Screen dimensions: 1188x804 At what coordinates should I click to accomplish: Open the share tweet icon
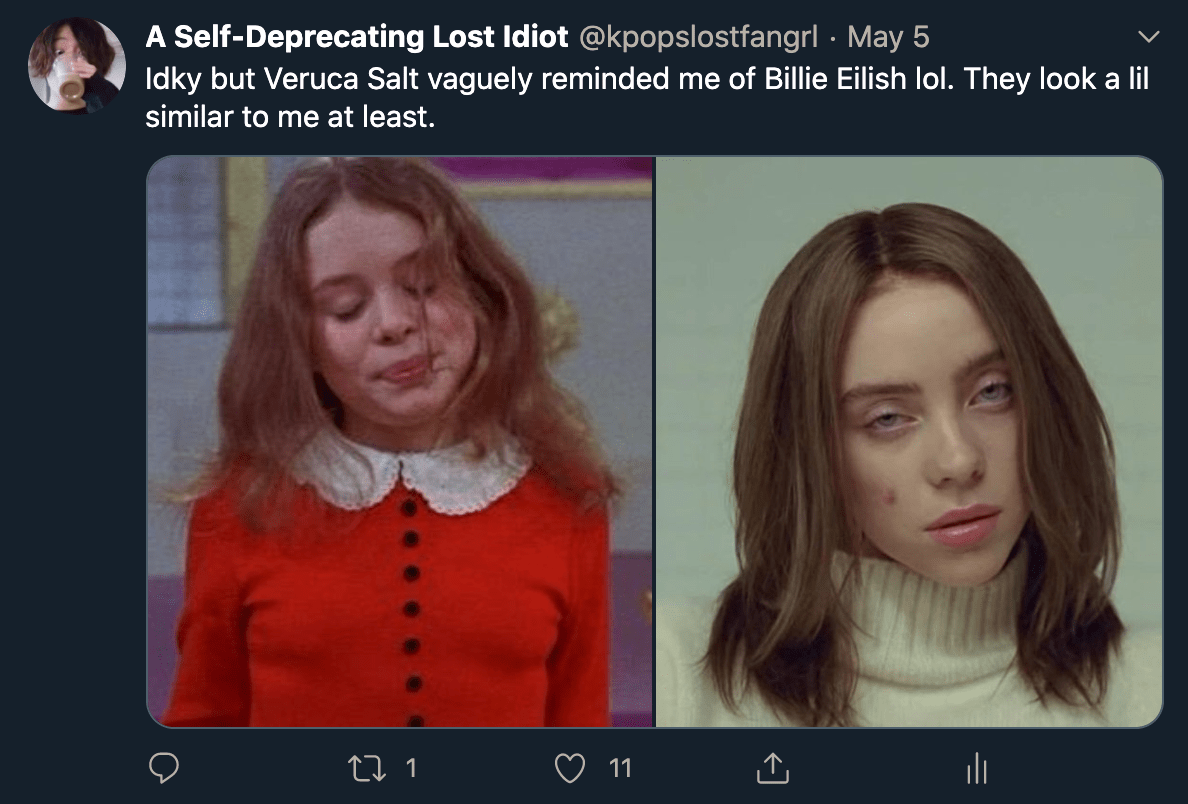point(770,767)
